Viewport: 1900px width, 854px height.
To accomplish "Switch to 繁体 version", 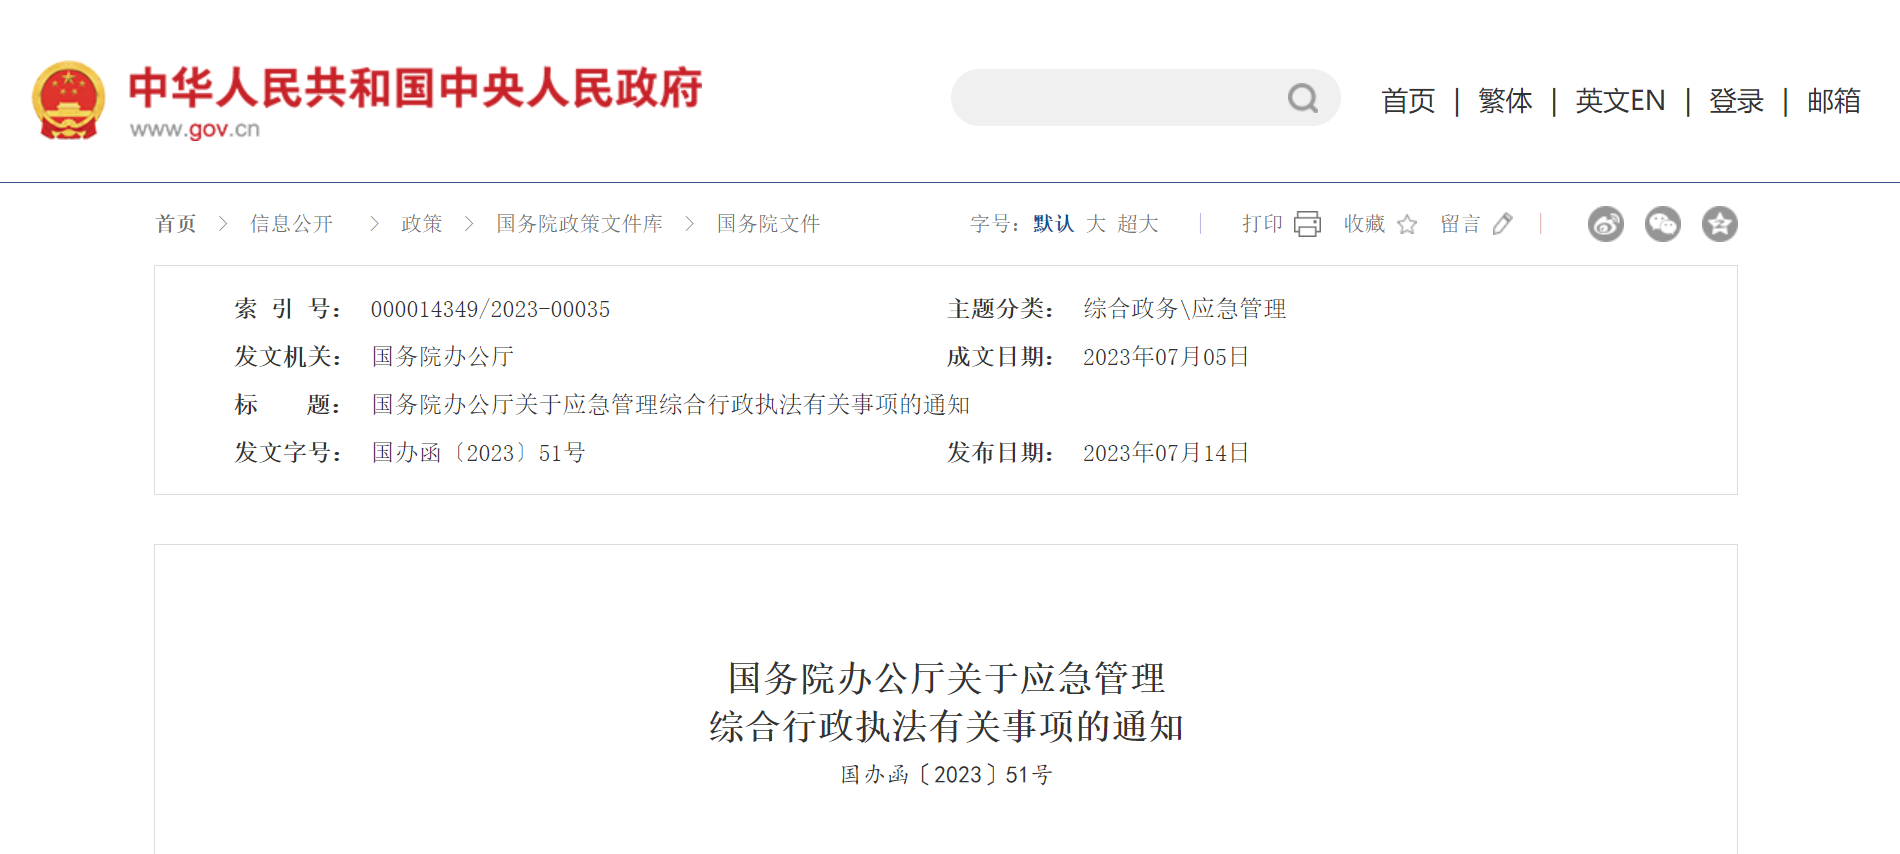I will tap(1505, 101).
